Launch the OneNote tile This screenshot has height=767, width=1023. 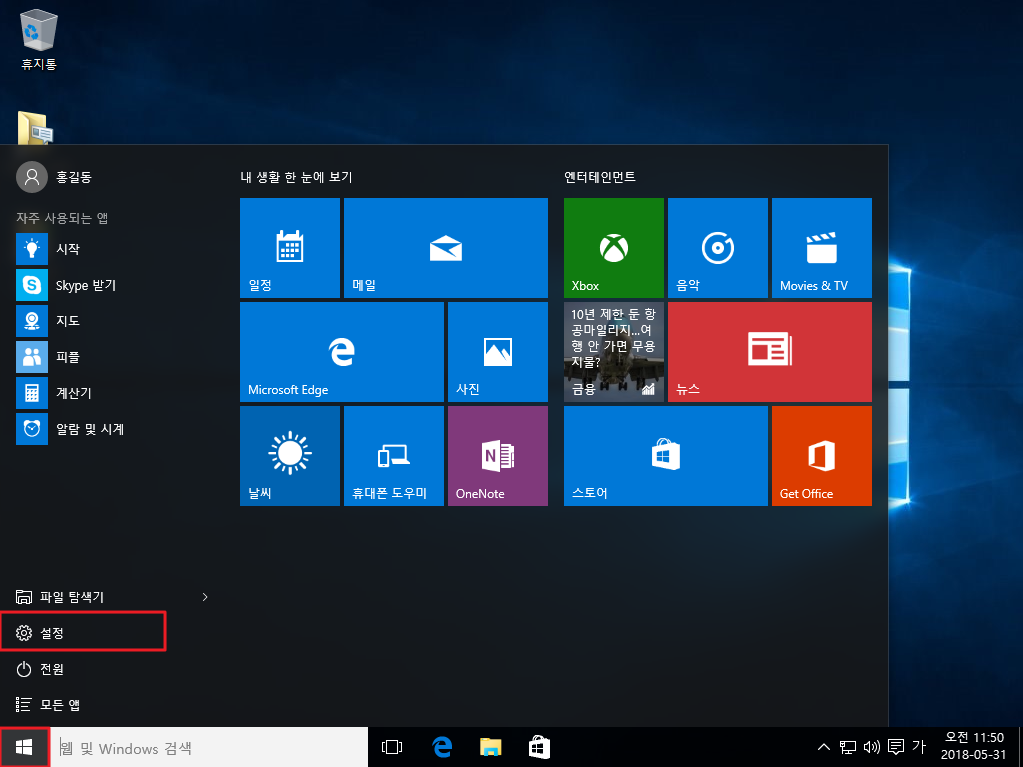coord(498,456)
